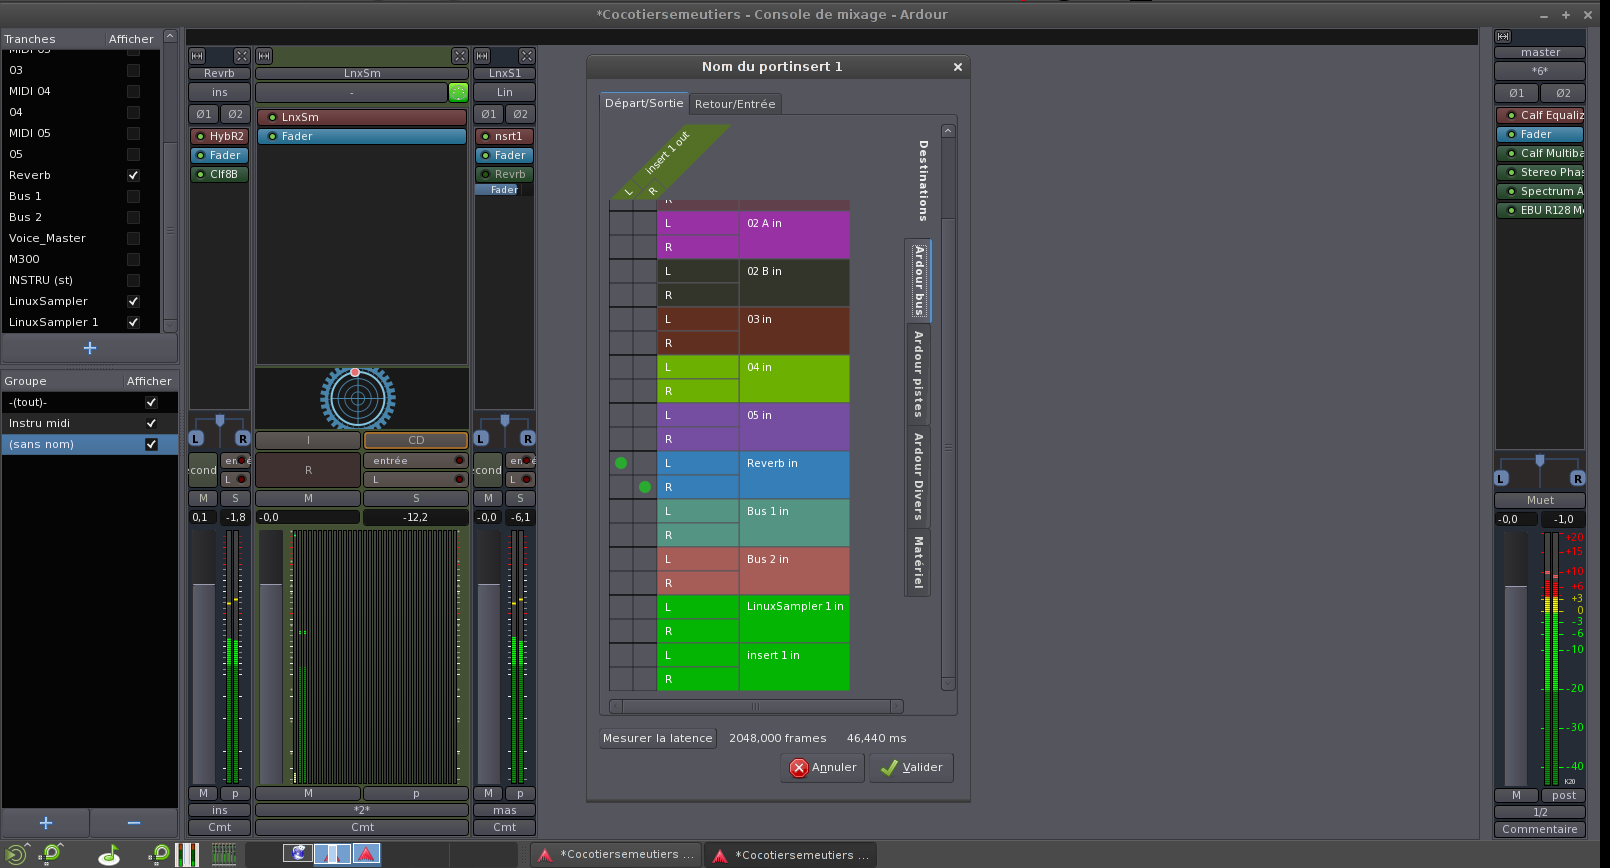Screen dimensions: 1610x868
Task: Open the master output '1/2' selector
Action: (x=1539, y=812)
